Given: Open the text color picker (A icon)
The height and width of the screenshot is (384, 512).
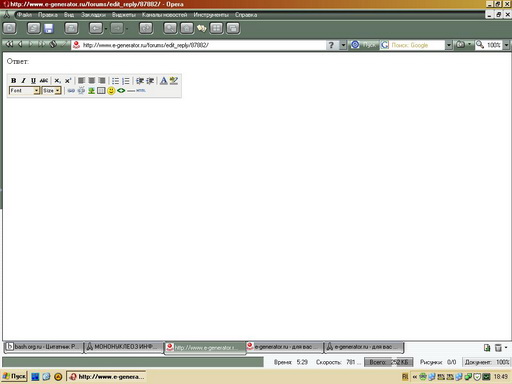Looking at the screenshot, I should [x=163, y=81].
